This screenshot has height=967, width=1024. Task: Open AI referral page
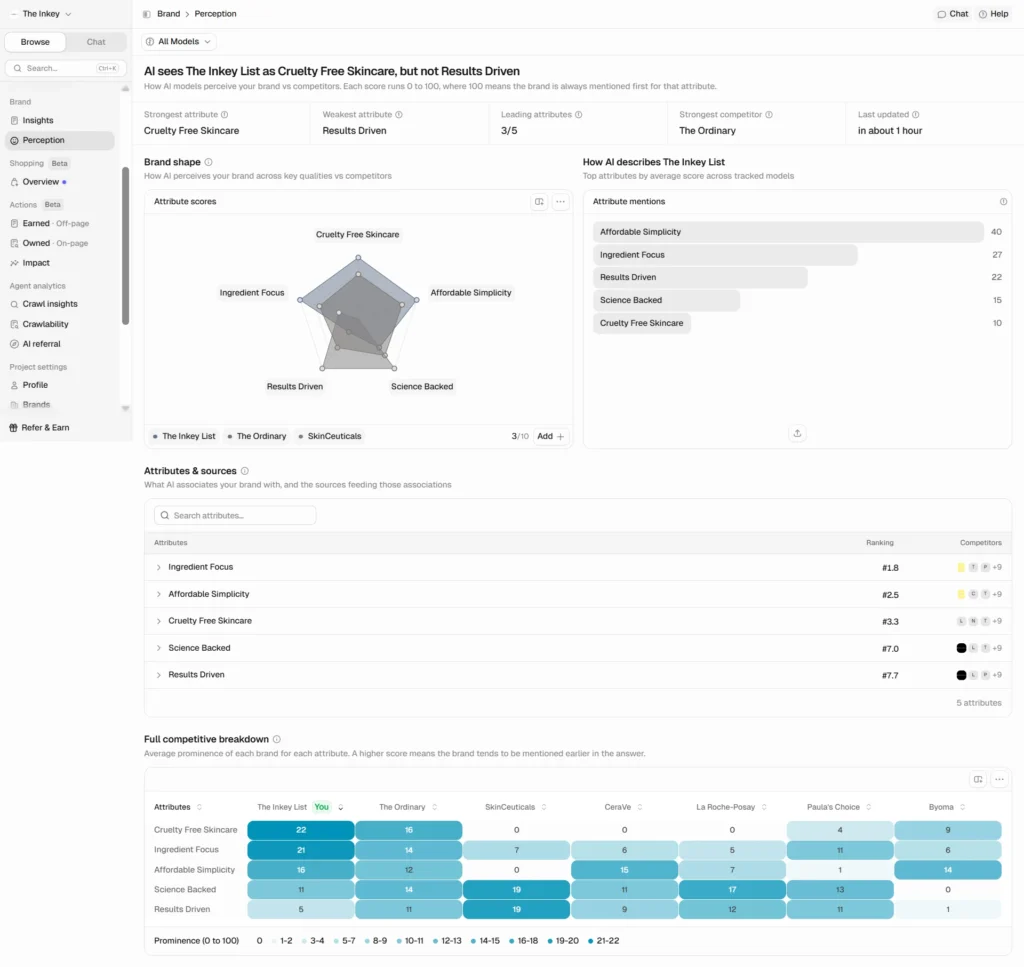click(41, 344)
